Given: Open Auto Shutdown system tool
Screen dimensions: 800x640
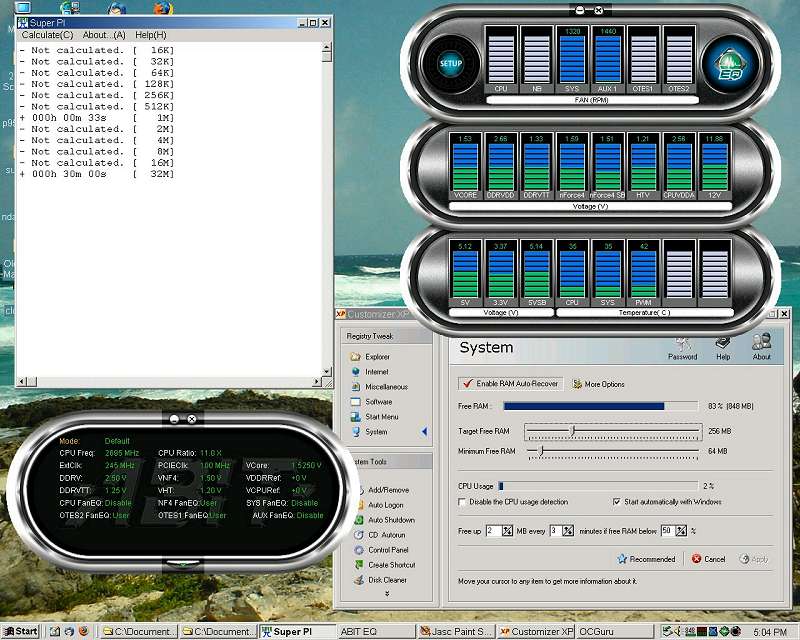Looking at the screenshot, I should (385, 520).
